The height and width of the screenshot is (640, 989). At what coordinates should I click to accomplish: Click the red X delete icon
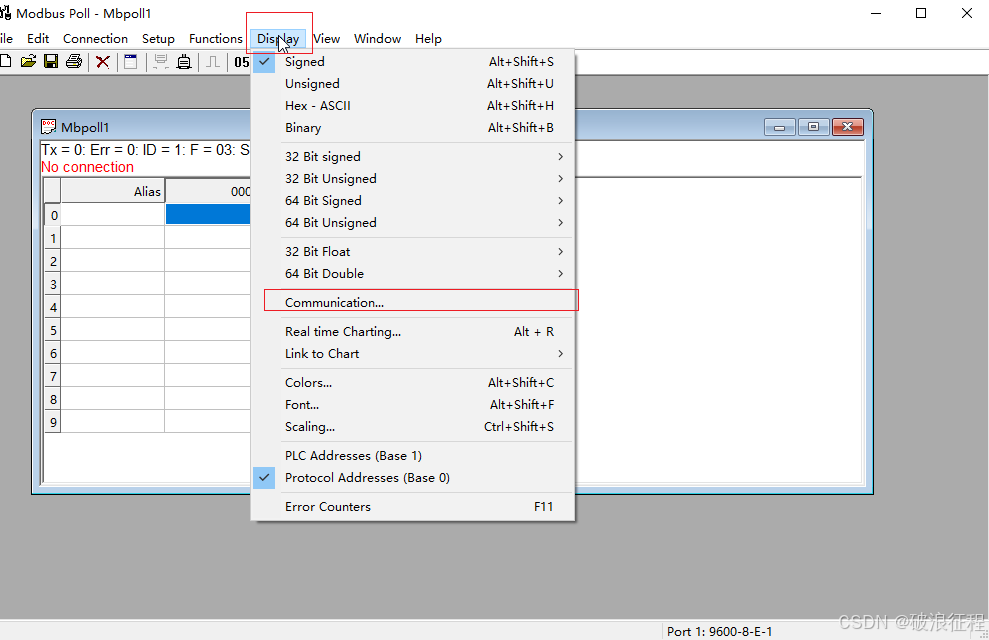(x=103, y=62)
